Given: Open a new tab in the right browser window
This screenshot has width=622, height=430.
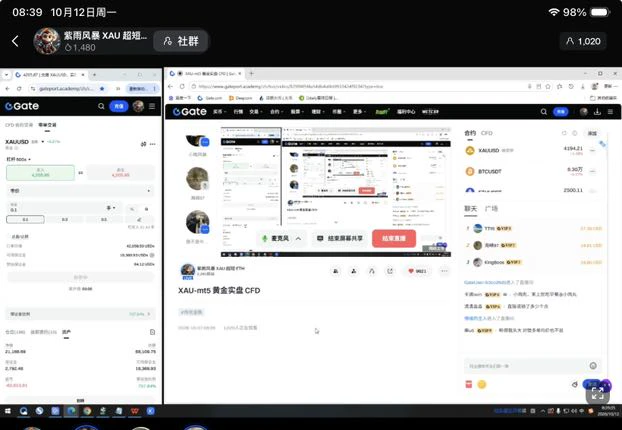Looking at the screenshot, I should (251, 74).
